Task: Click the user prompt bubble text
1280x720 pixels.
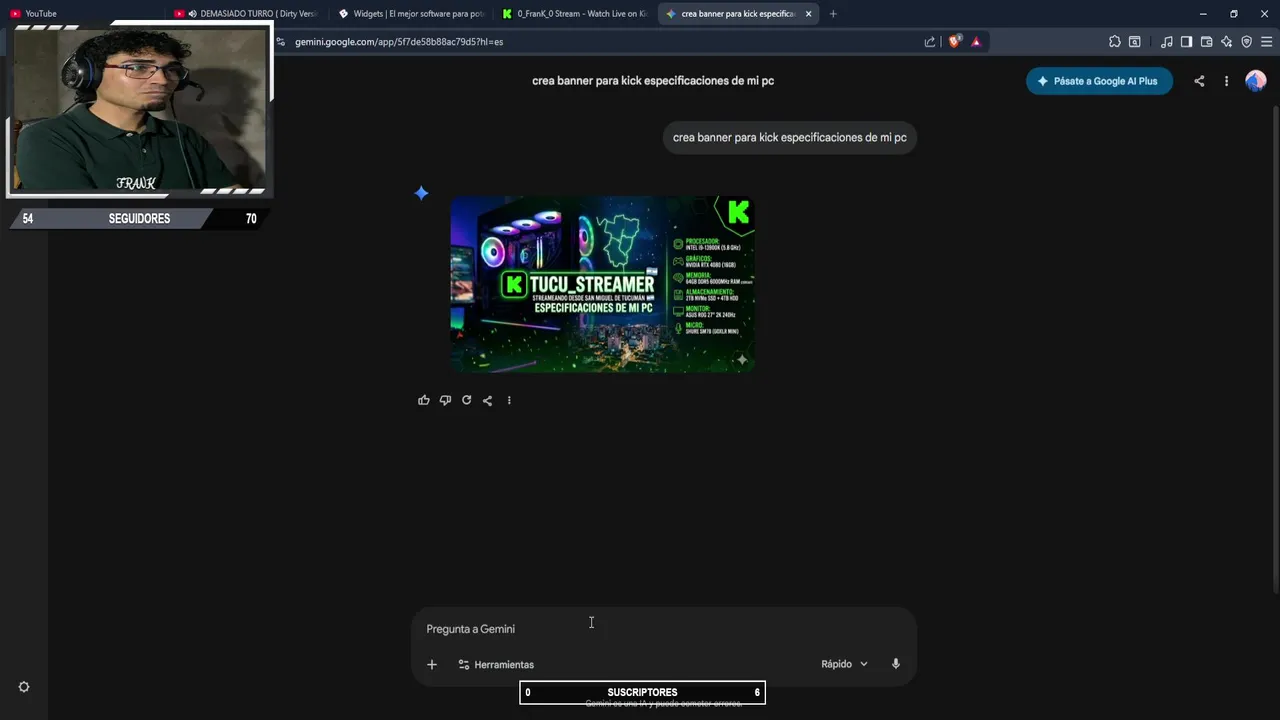Action: tap(790, 138)
